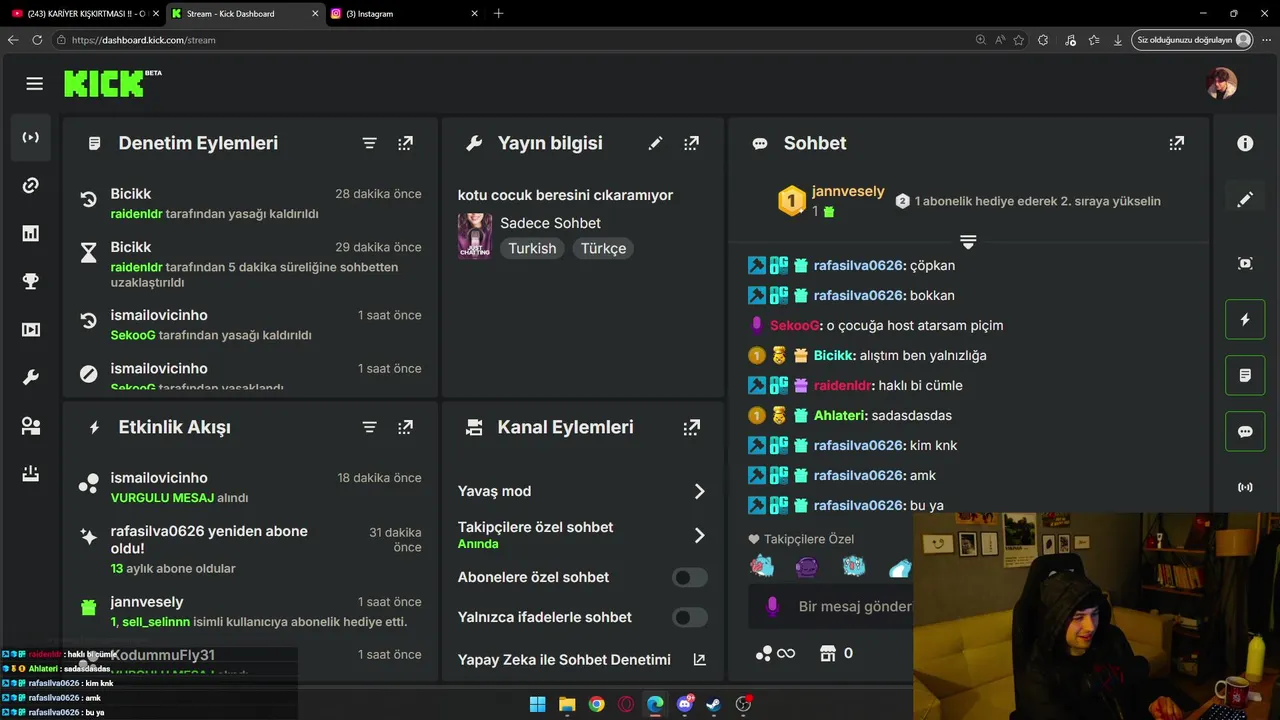Select the first emote in chat emote row
Viewport: 1280px width, 720px height.
tap(762, 567)
